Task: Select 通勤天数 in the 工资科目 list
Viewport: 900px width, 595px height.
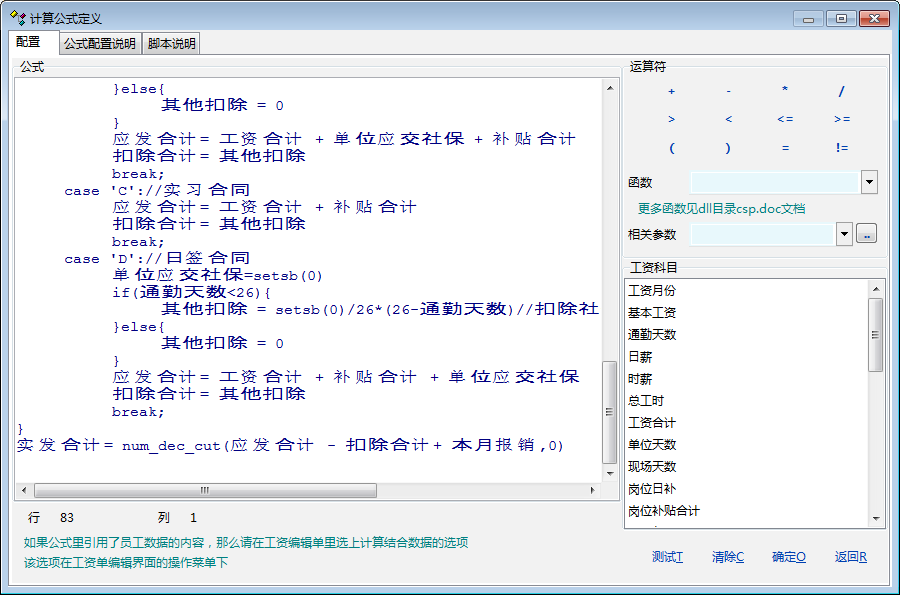Action: 652,334
